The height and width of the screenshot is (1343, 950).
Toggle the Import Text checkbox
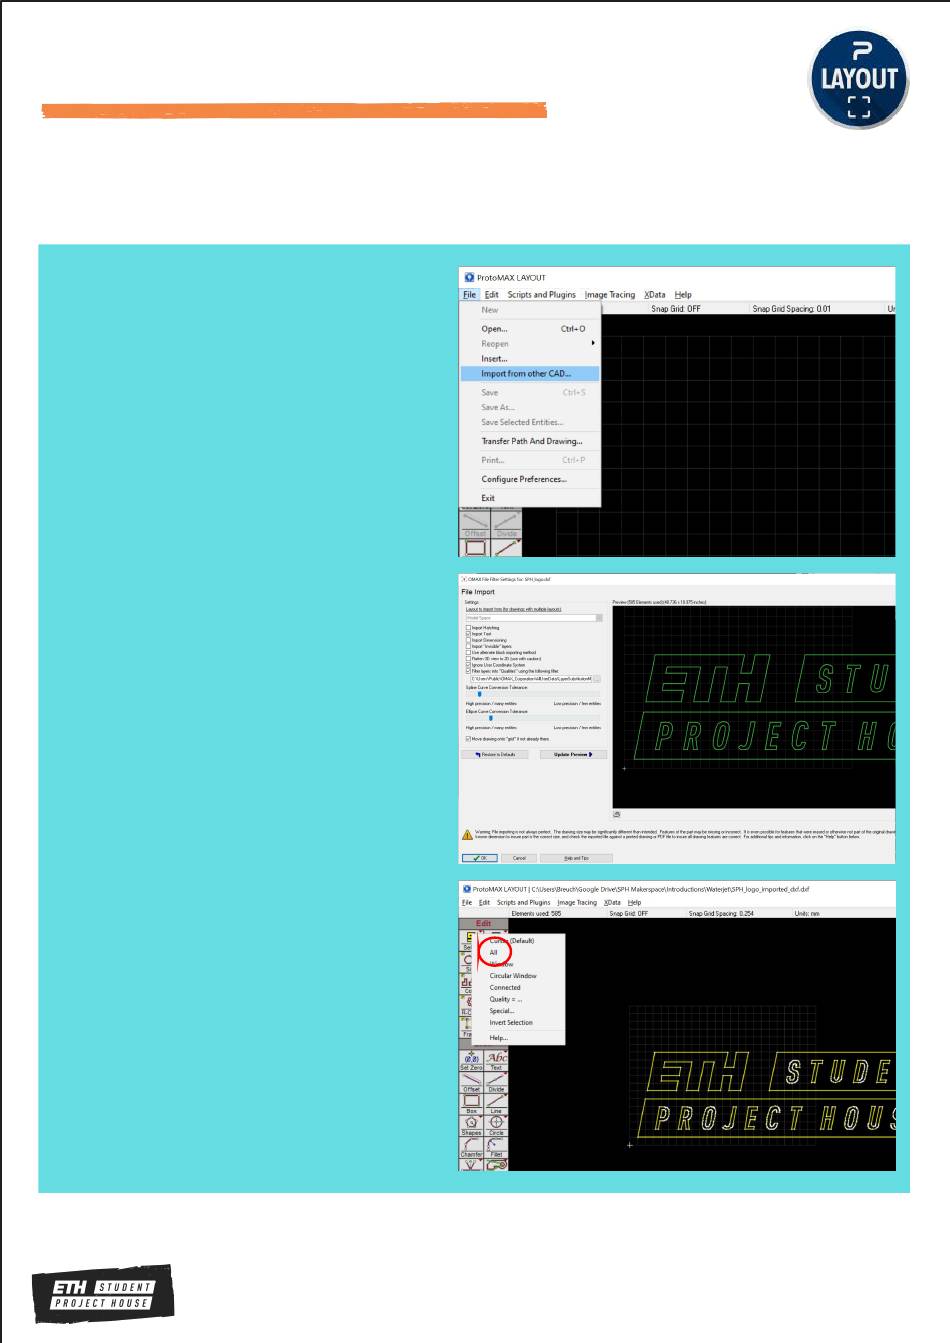coord(468,634)
